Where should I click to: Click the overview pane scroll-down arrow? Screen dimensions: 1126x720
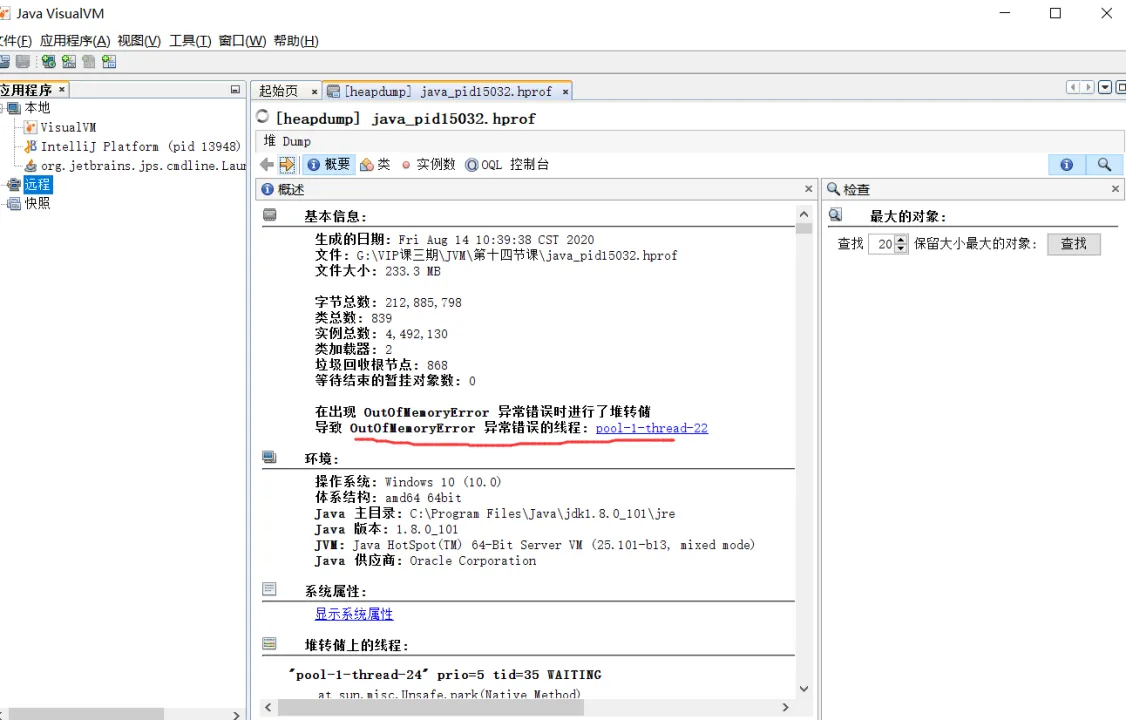point(804,689)
